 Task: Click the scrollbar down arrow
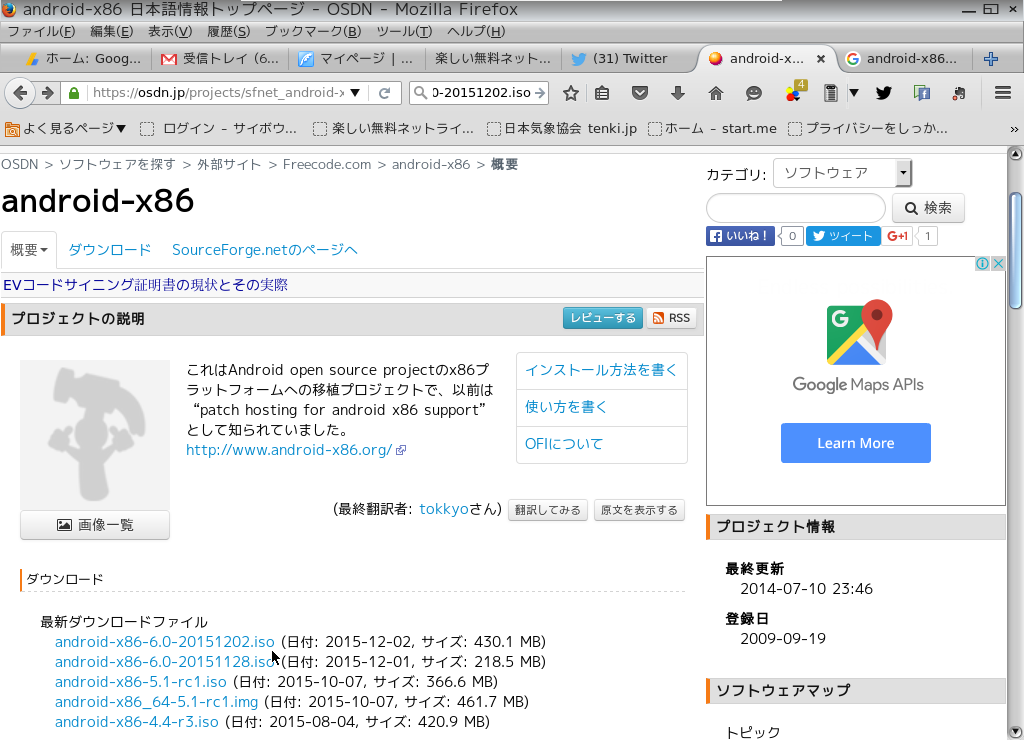pyautogui.click(x=1015, y=732)
